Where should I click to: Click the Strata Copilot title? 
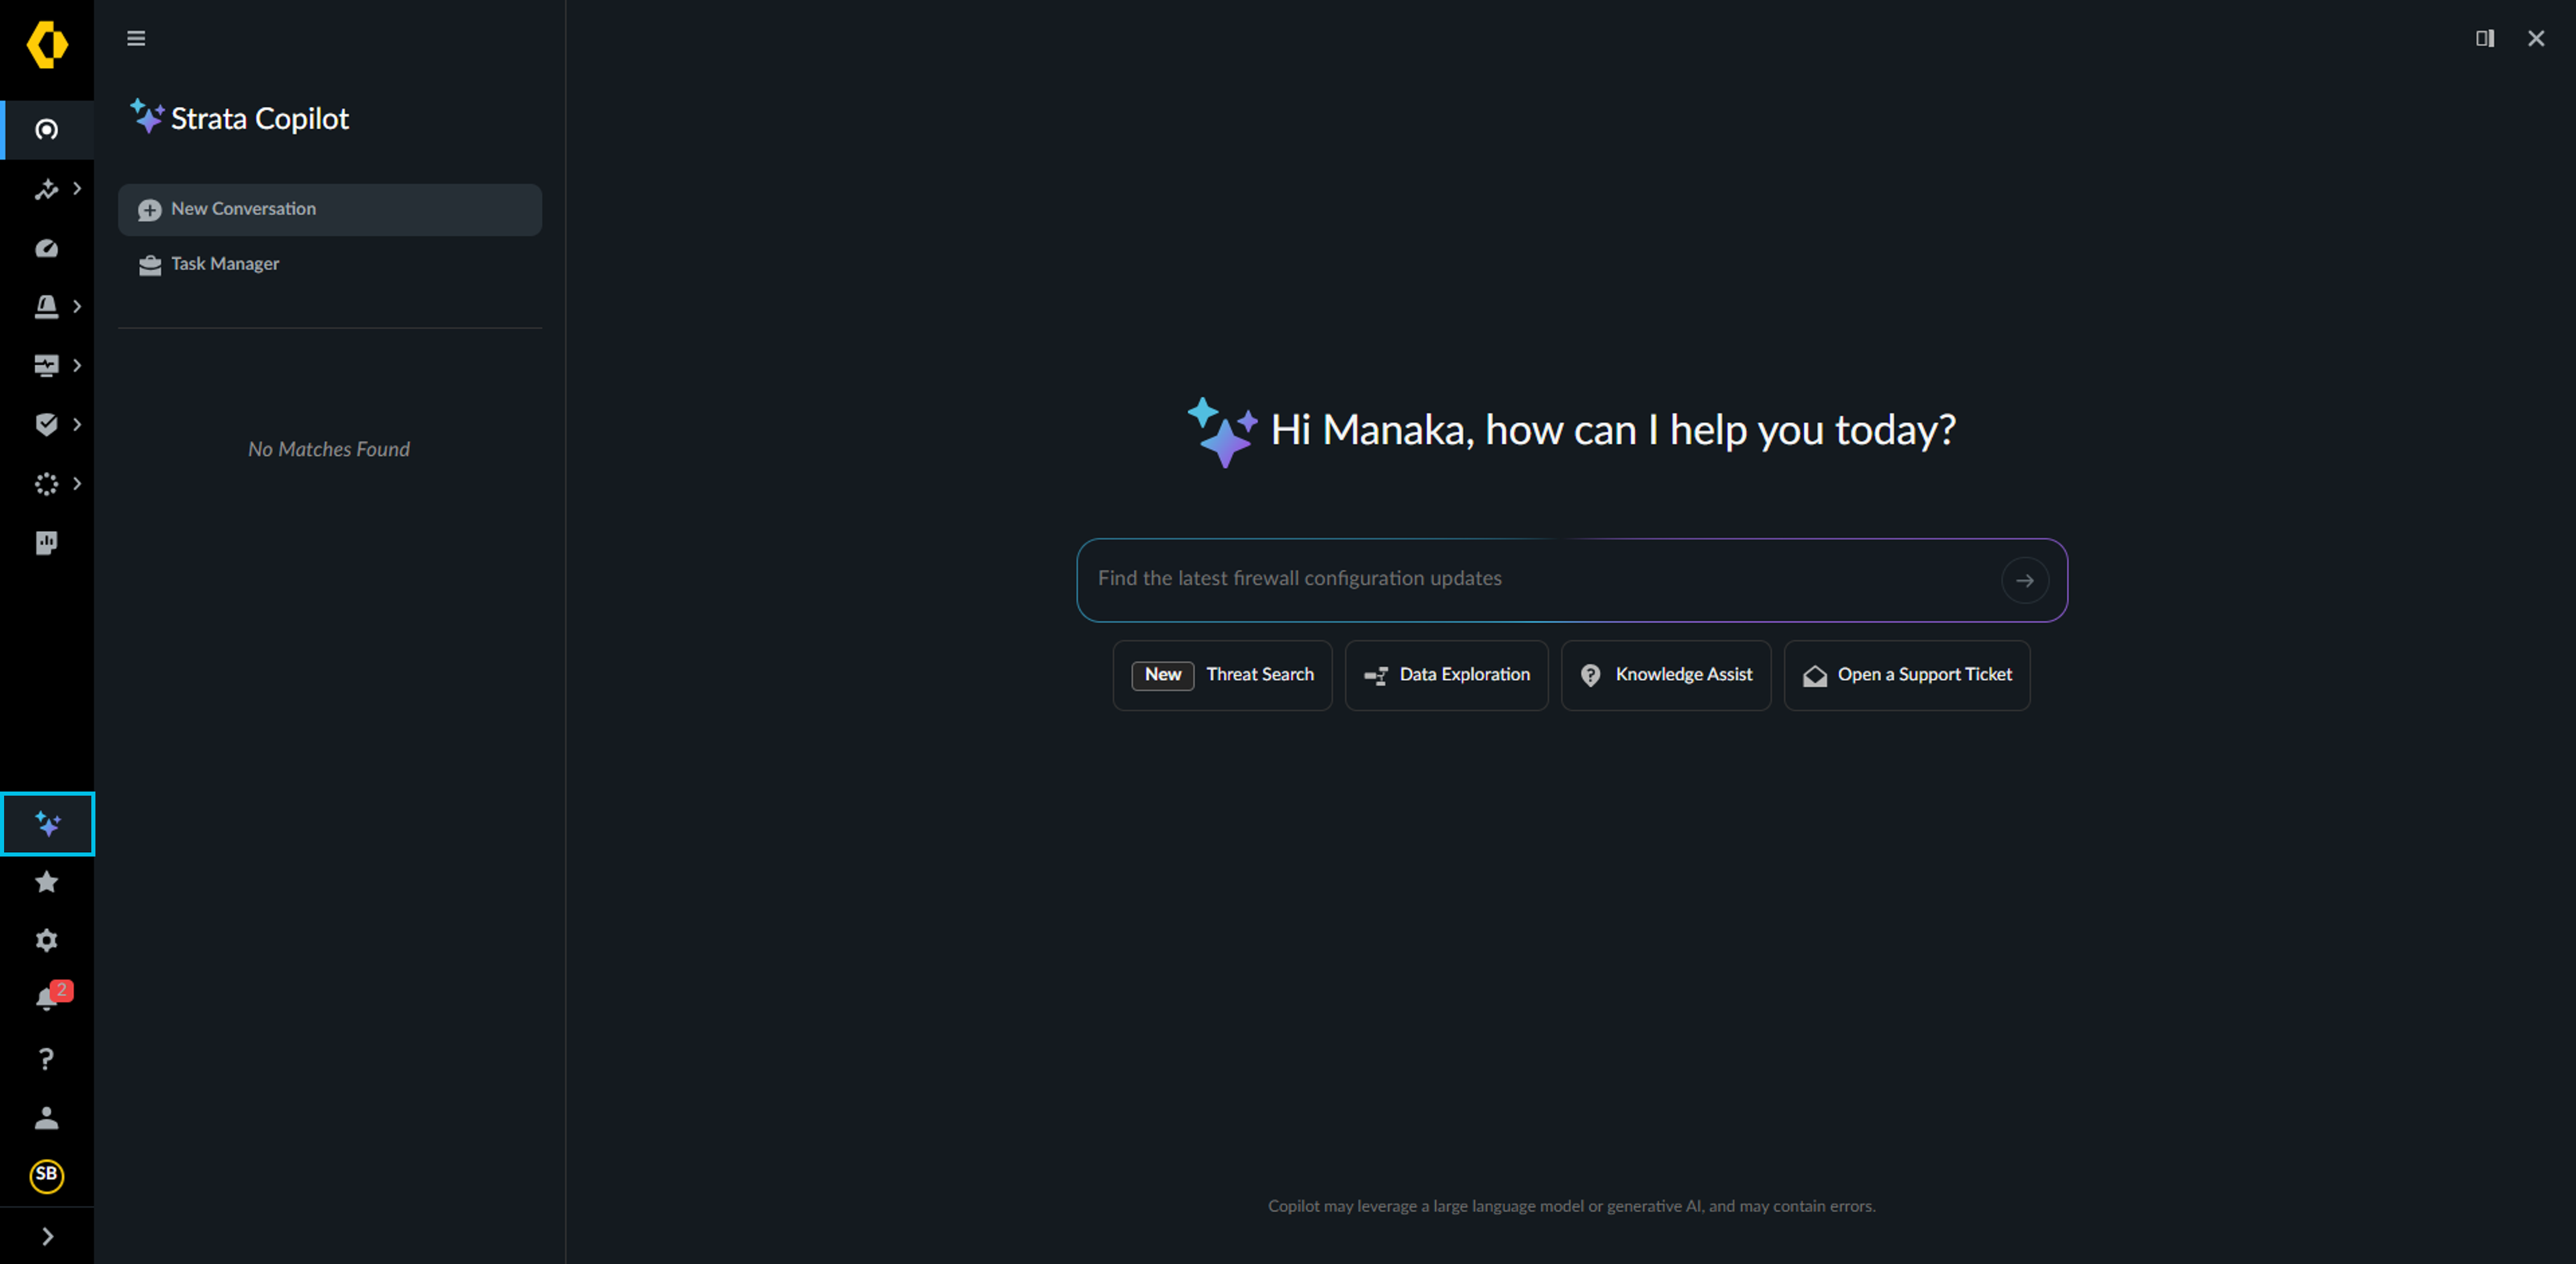click(260, 119)
